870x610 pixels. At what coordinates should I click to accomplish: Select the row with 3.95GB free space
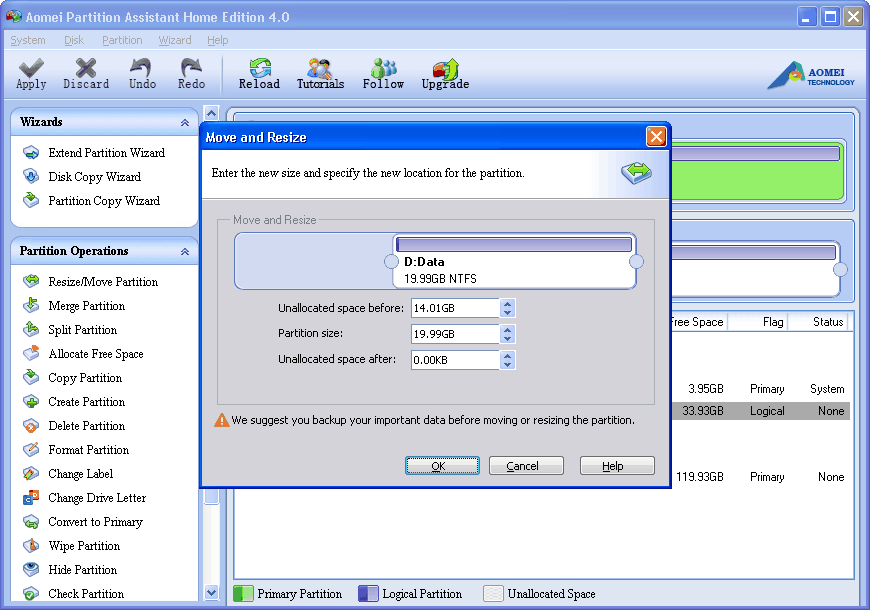coord(761,389)
